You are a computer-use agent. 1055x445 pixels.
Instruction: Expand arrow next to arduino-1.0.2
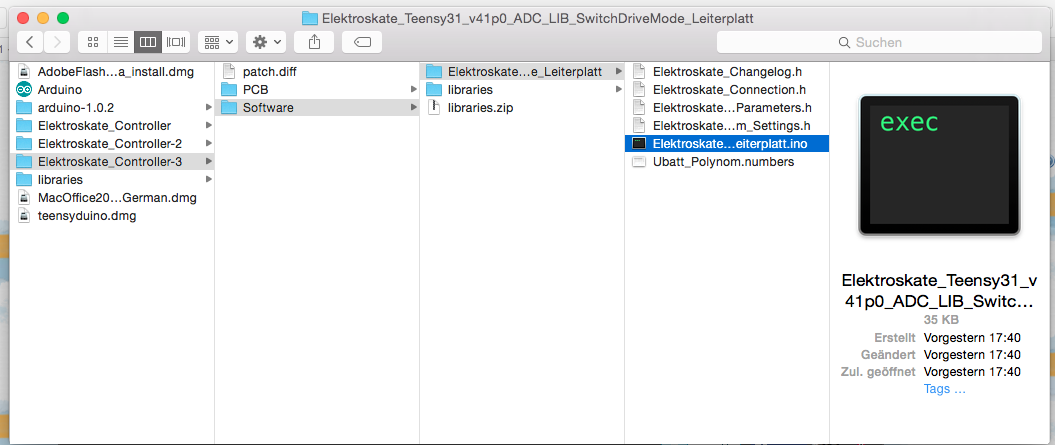pos(209,107)
